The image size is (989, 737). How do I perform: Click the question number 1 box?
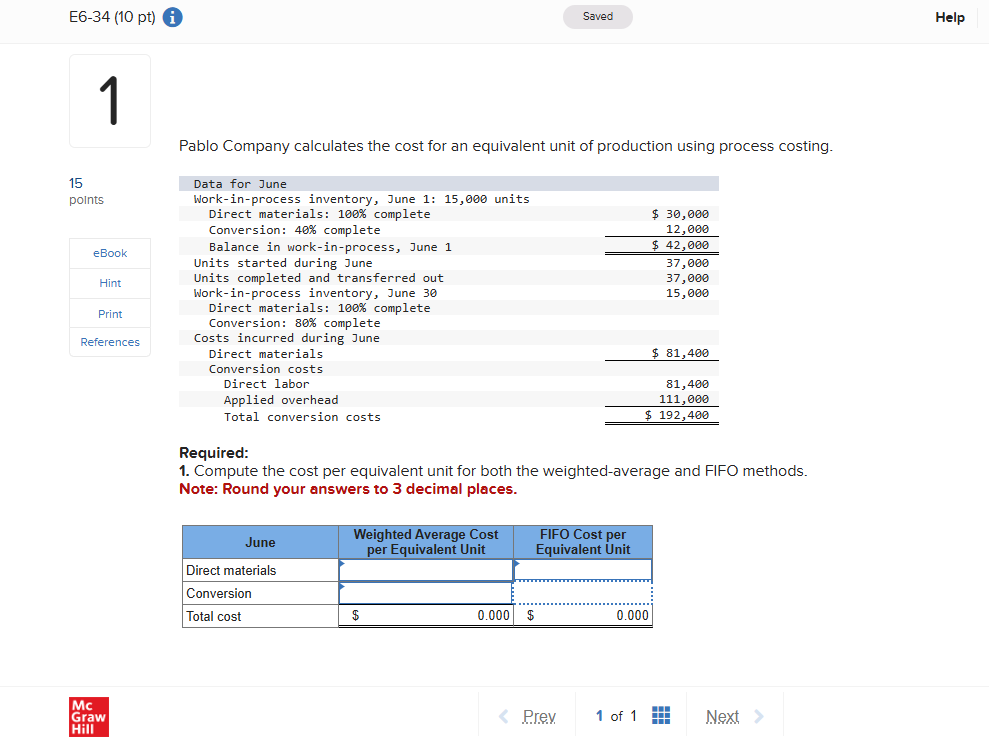[x=110, y=101]
